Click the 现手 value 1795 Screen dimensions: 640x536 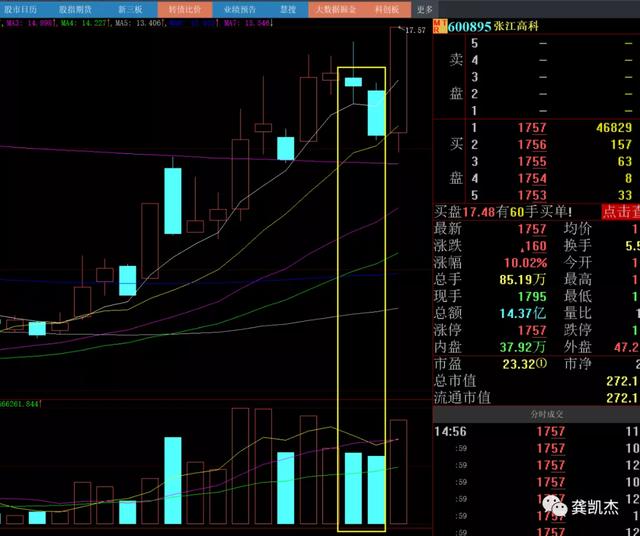[532, 296]
